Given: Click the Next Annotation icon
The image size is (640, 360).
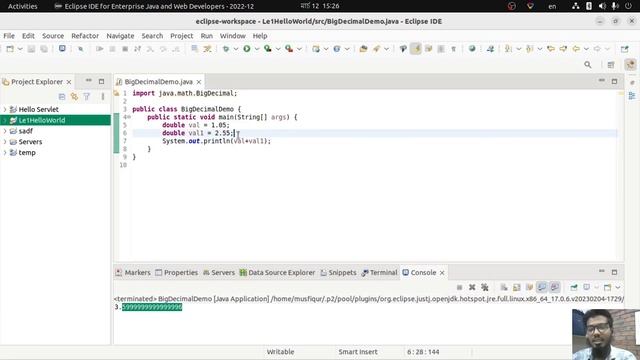Looking at the screenshot, I should pyautogui.click(x=508, y=49).
